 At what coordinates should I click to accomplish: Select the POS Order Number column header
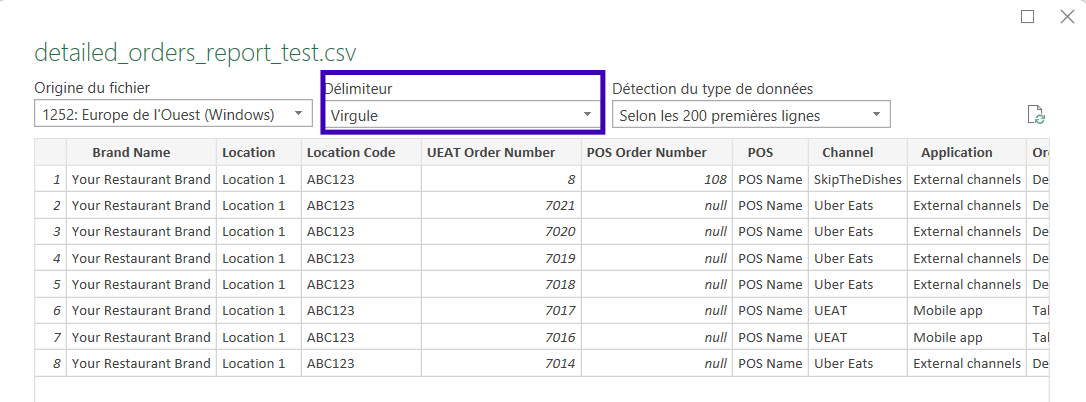[x=657, y=152]
